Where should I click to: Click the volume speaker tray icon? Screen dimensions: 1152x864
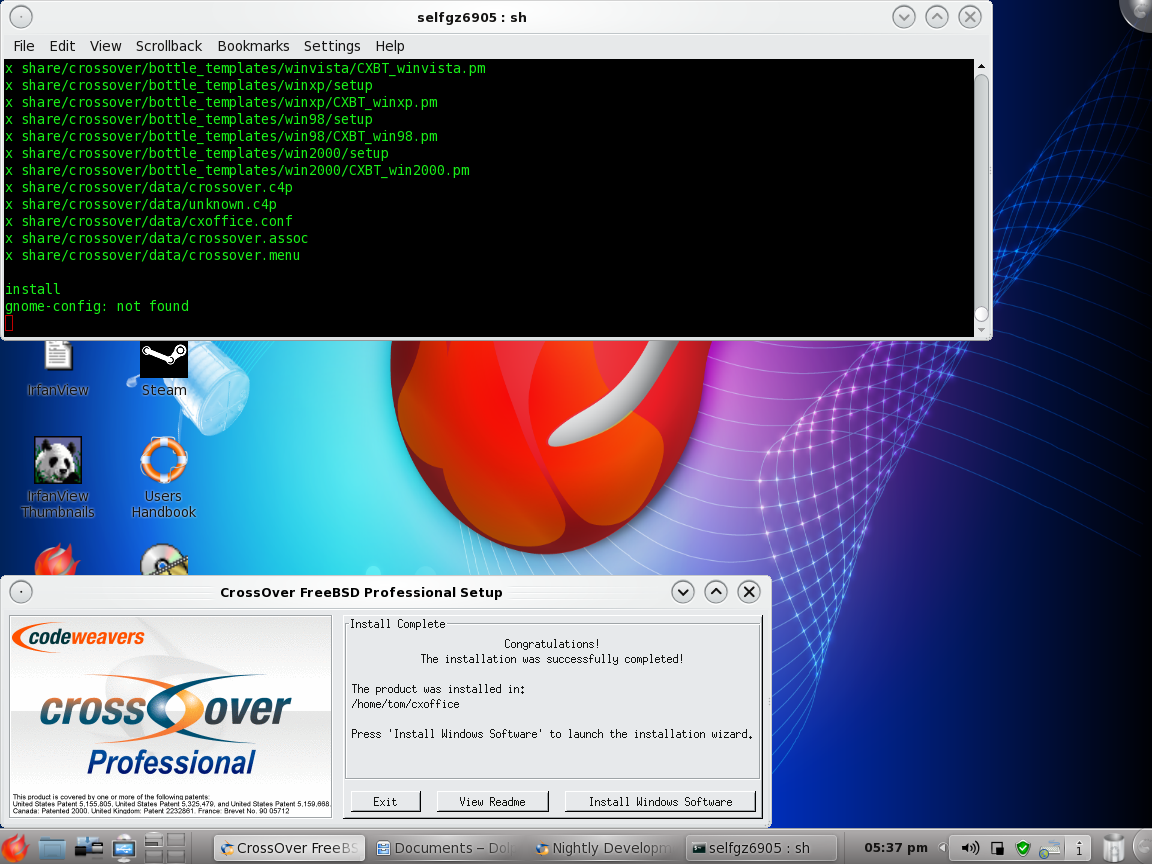[x=970, y=848]
